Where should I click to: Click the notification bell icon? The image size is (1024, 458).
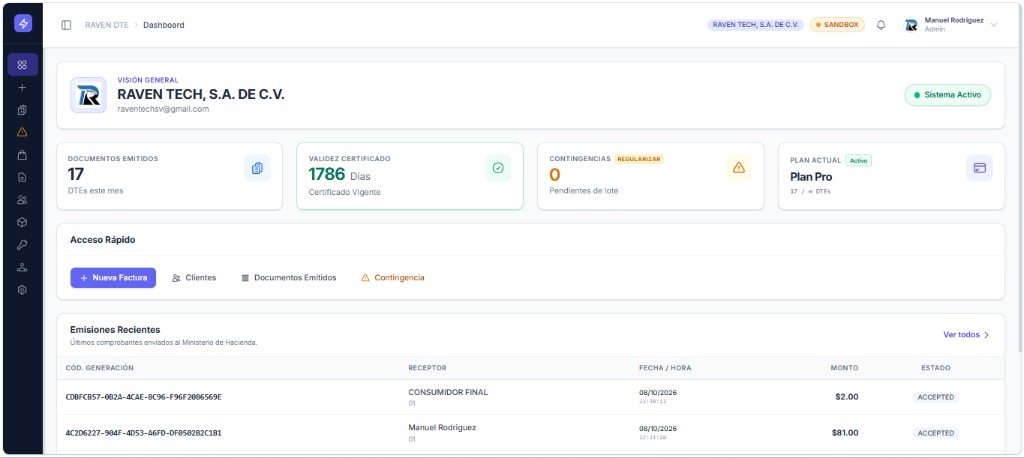pyautogui.click(x=881, y=25)
